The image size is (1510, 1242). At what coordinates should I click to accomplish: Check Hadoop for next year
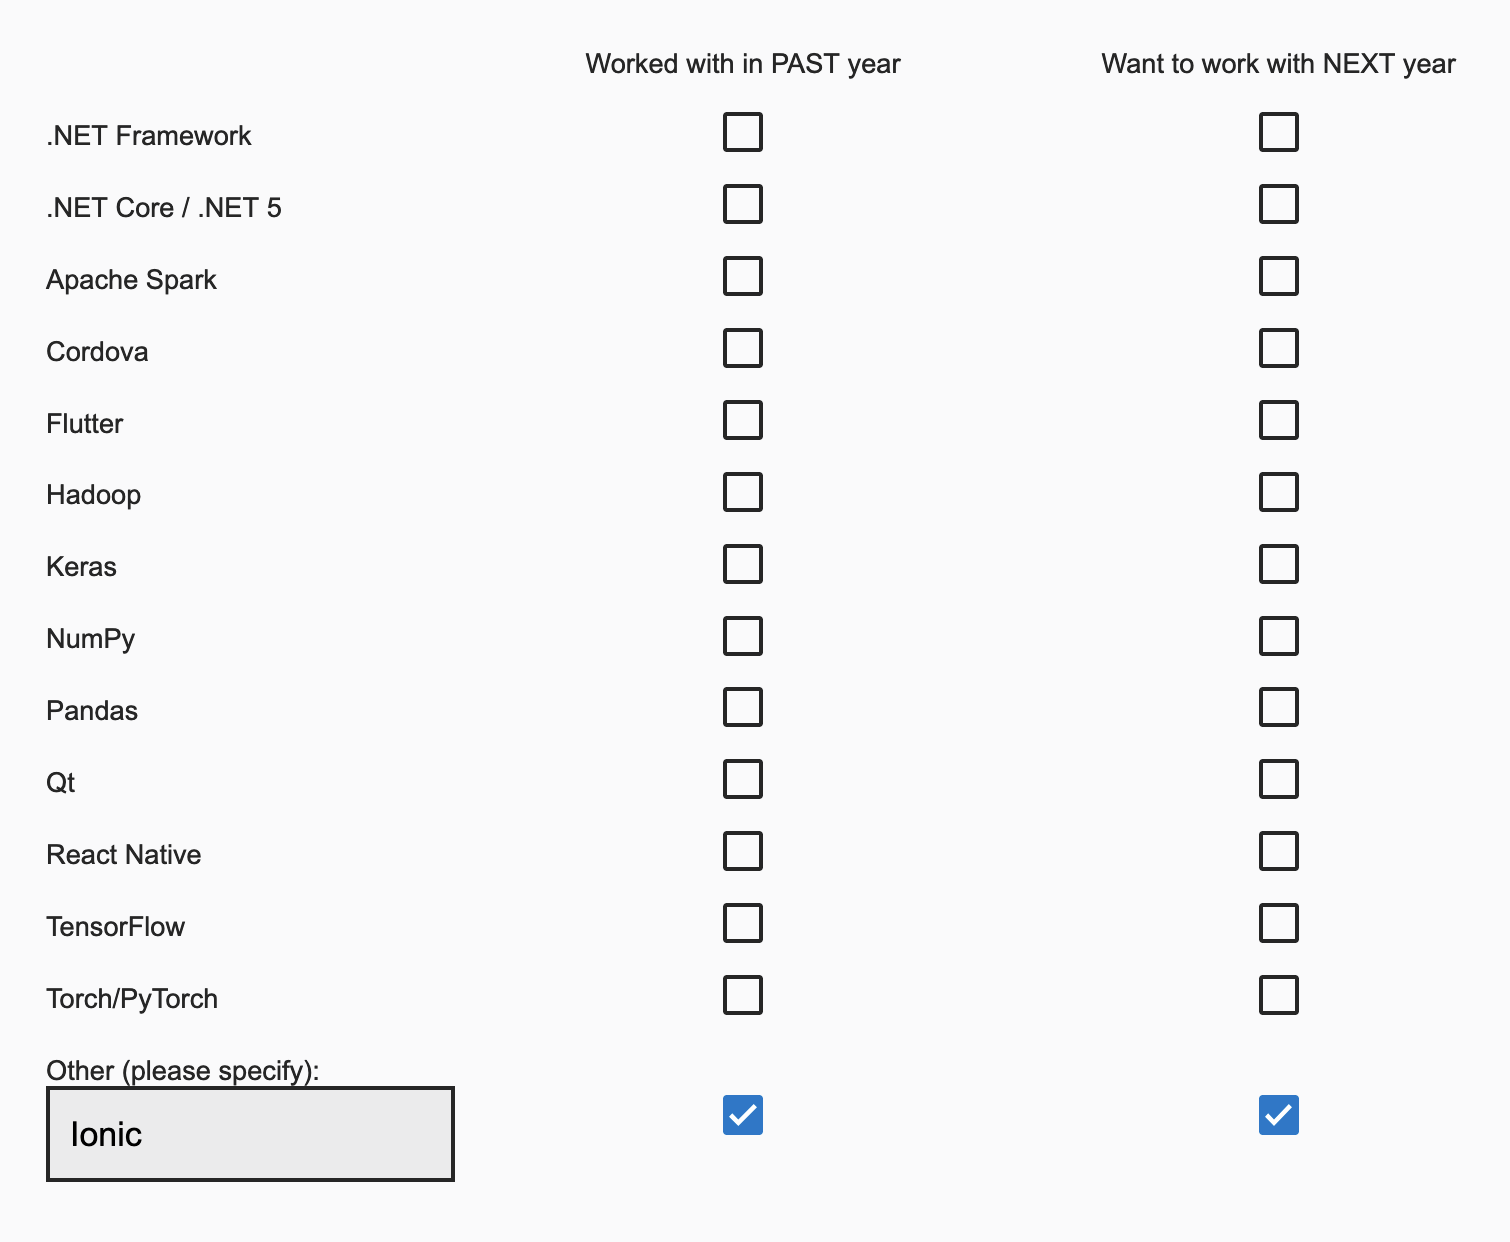pyautogui.click(x=1278, y=492)
